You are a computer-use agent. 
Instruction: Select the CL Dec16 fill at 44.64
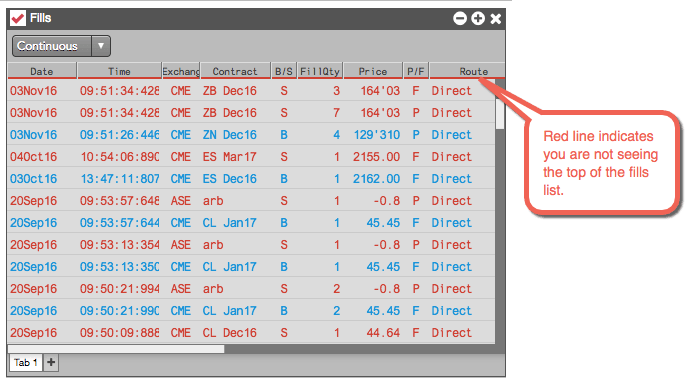[x=251, y=333]
